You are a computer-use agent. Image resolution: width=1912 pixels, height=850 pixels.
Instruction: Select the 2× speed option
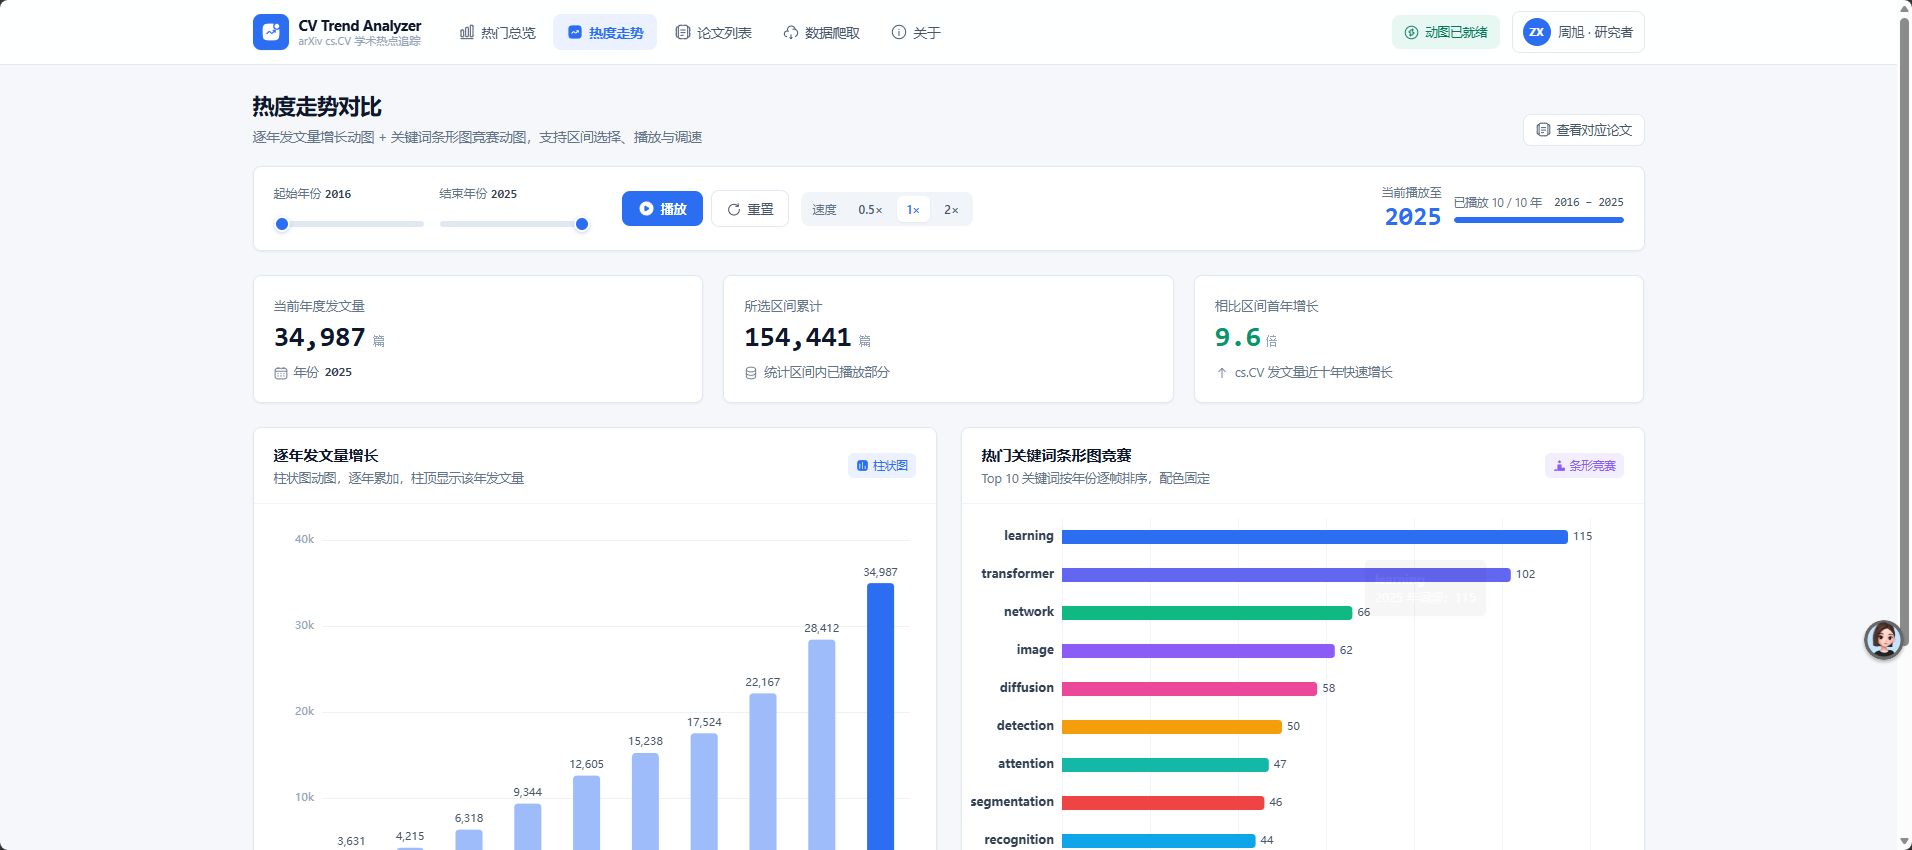coord(951,210)
